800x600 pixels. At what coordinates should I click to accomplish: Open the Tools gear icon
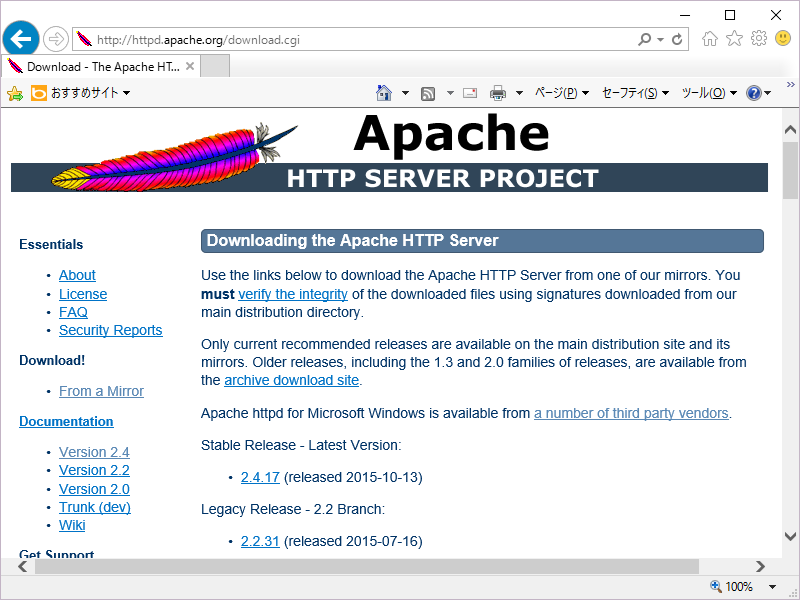(759, 38)
